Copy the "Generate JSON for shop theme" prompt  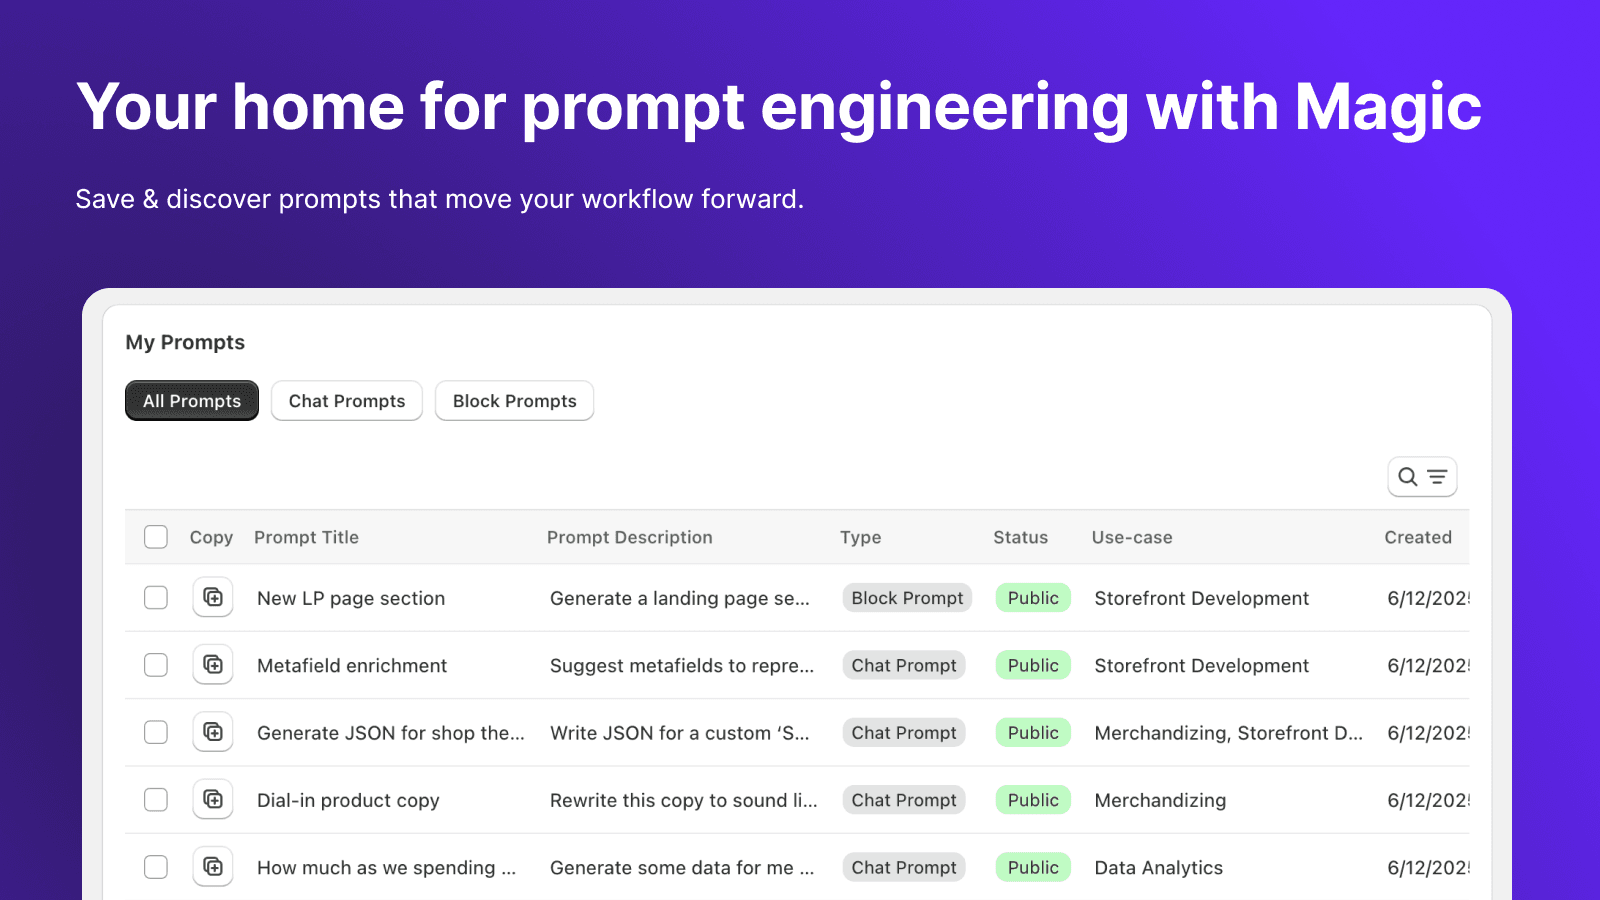pyautogui.click(x=212, y=732)
